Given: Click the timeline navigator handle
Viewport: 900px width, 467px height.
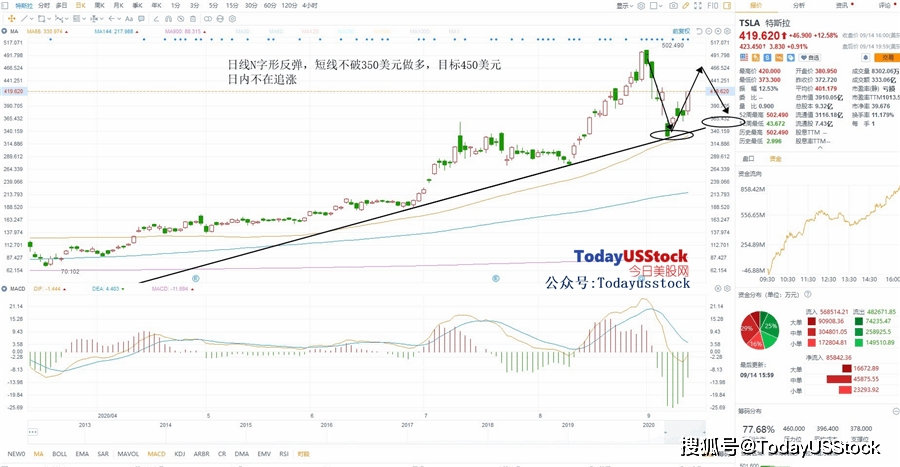Looking at the screenshot, I should tap(32, 431).
